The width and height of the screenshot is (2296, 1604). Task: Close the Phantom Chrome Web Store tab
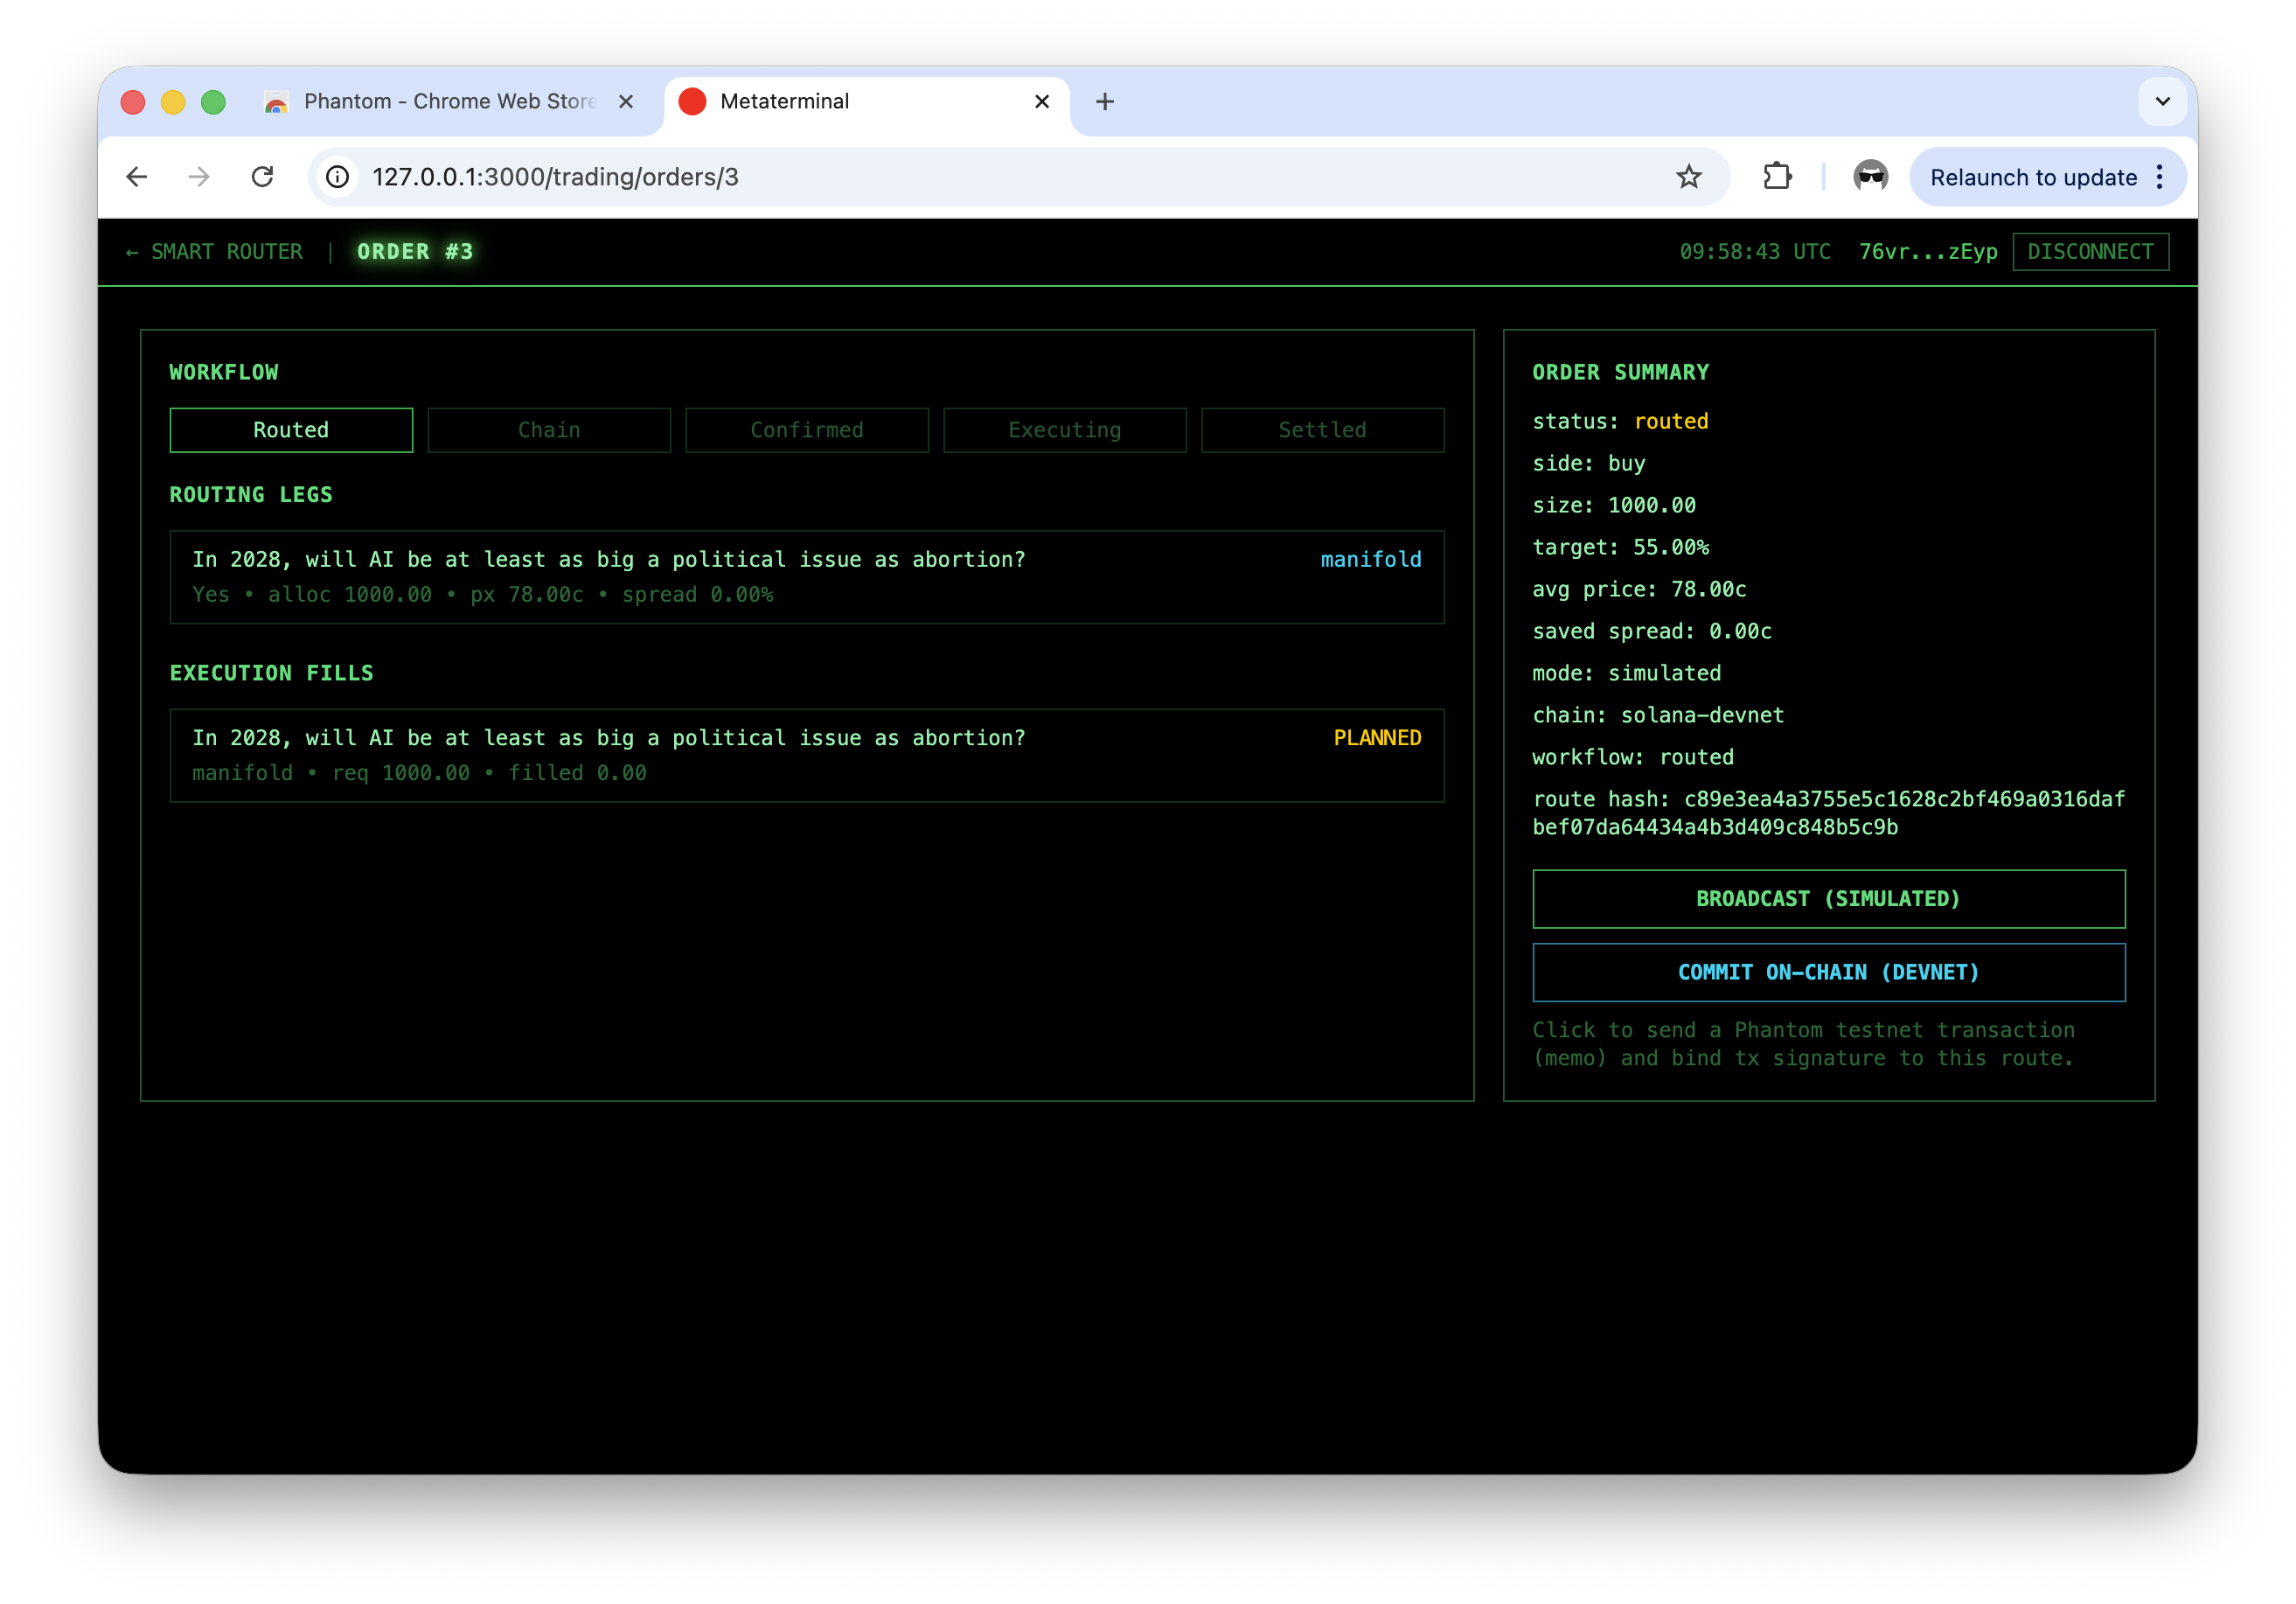626,102
